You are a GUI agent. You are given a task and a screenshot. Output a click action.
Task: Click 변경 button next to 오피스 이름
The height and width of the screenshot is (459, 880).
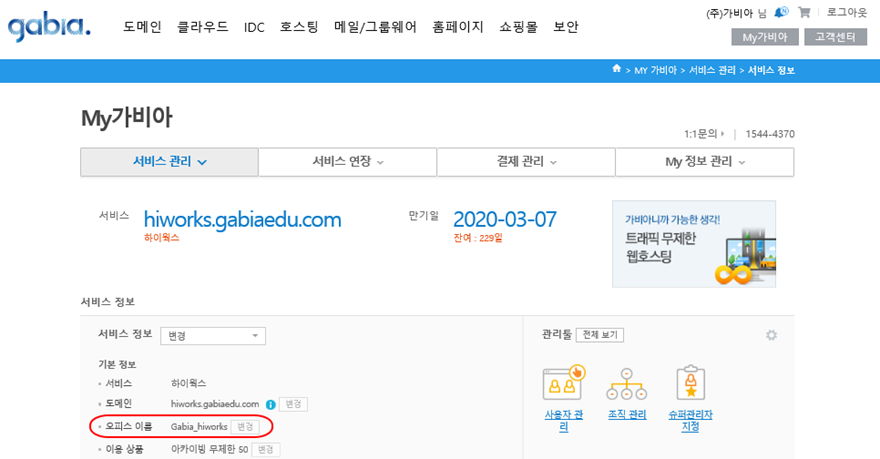pyautogui.click(x=245, y=427)
